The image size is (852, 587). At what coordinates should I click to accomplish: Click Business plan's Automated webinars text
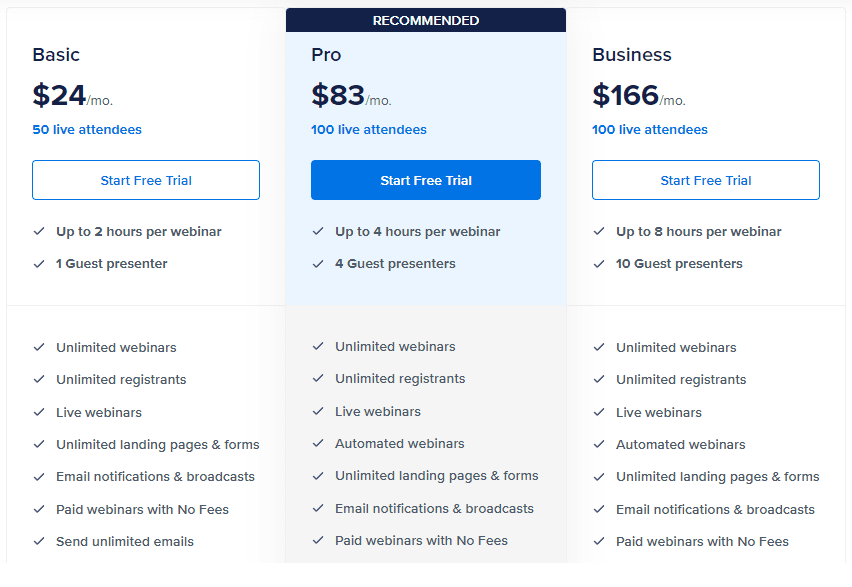[x=680, y=444]
